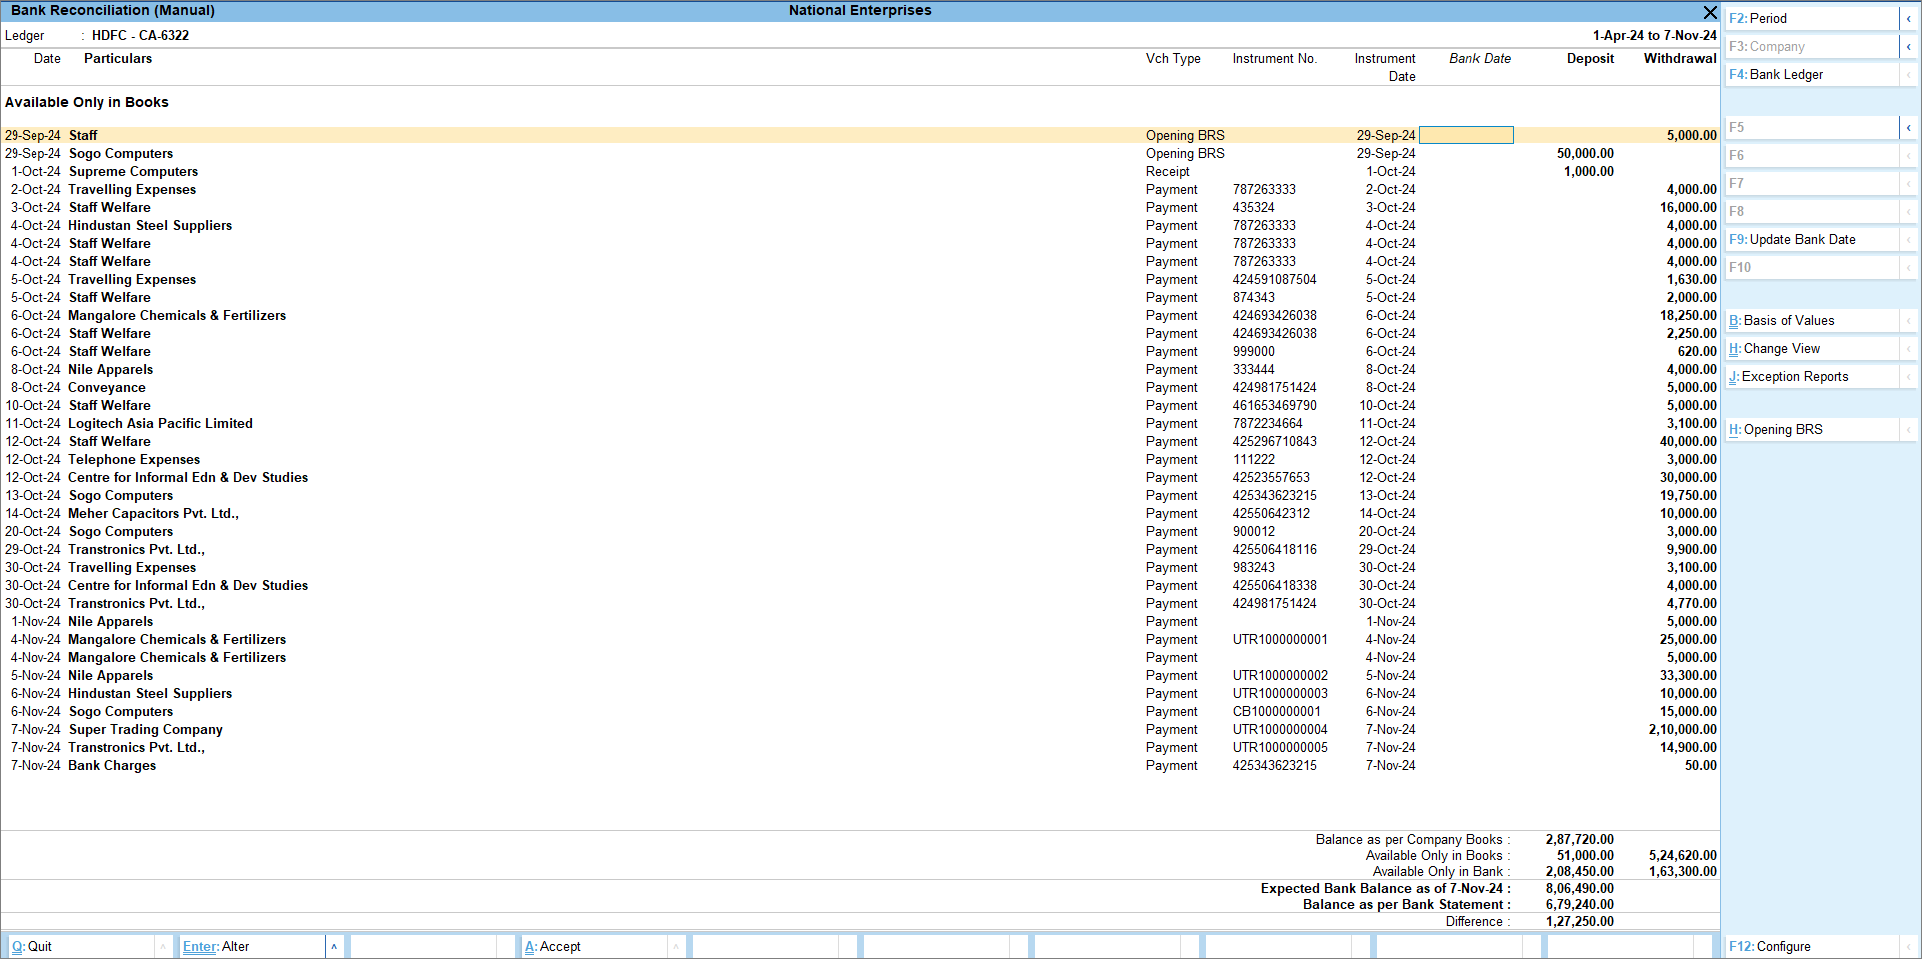Open F12: Configure options
This screenshot has width=1922, height=959.
[x=1811, y=946]
